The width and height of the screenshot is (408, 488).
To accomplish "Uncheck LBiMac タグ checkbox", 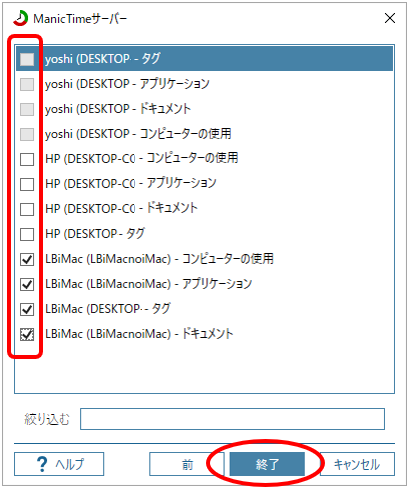I will tap(27, 309).
